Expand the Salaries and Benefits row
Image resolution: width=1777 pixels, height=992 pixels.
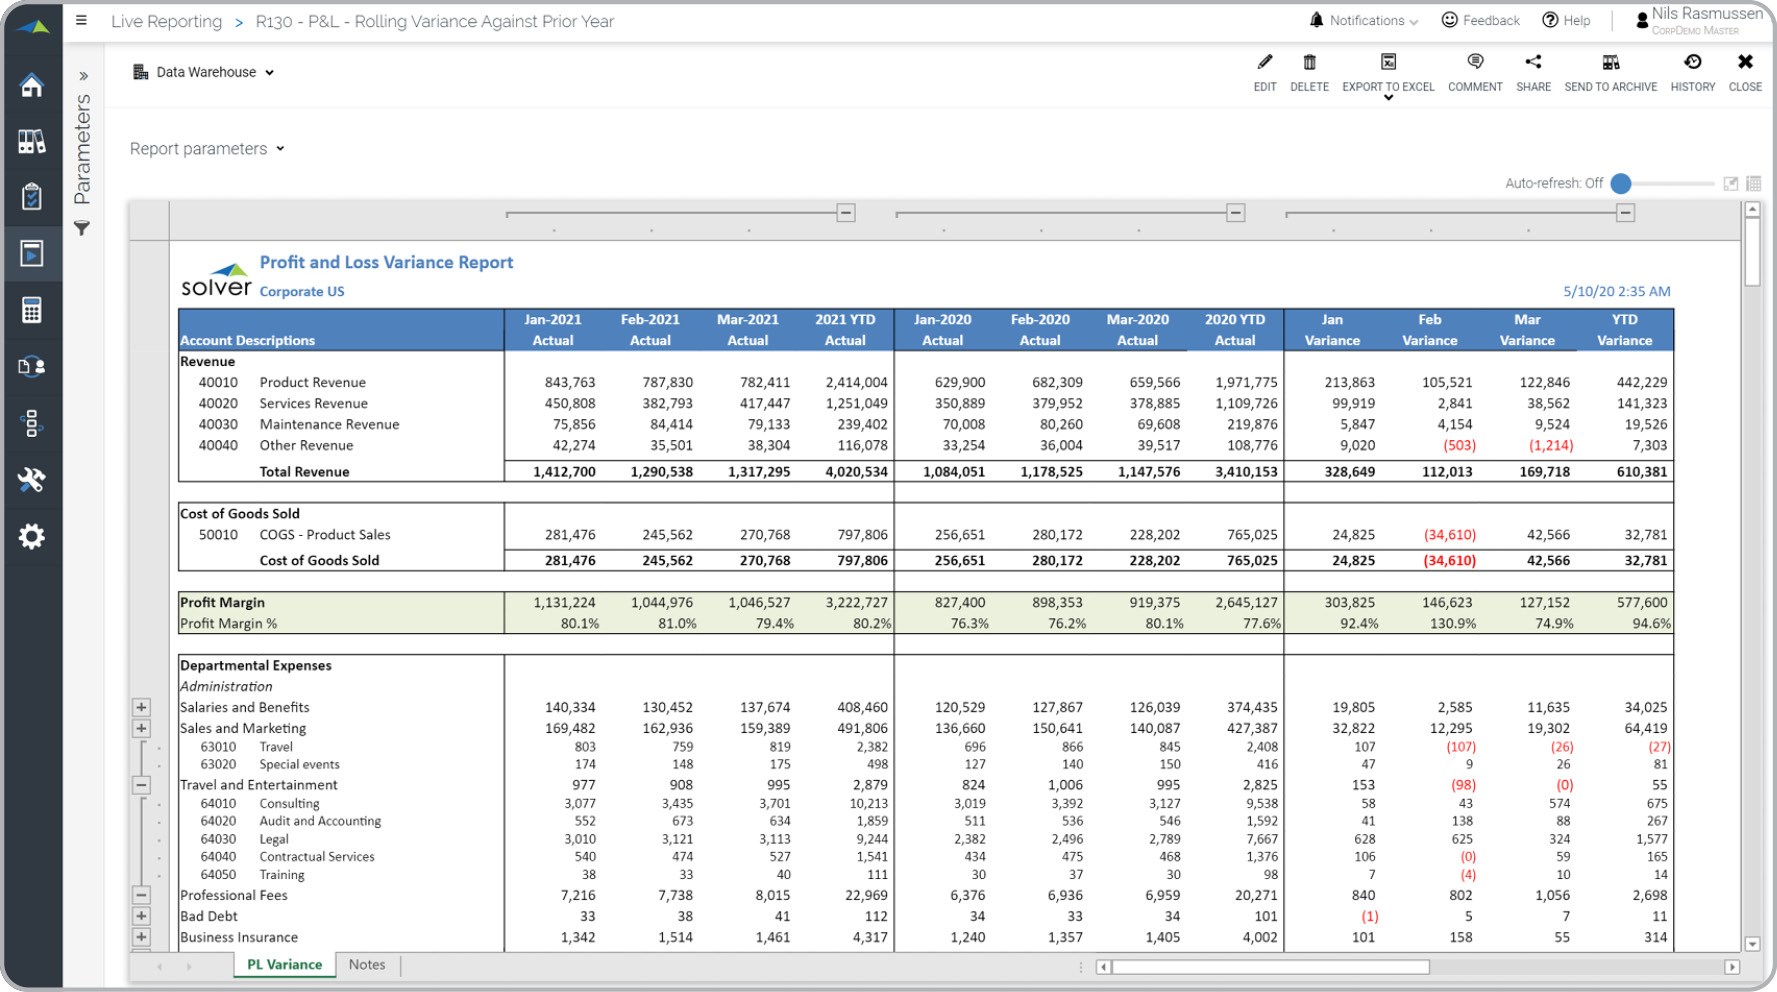[141, 707]
